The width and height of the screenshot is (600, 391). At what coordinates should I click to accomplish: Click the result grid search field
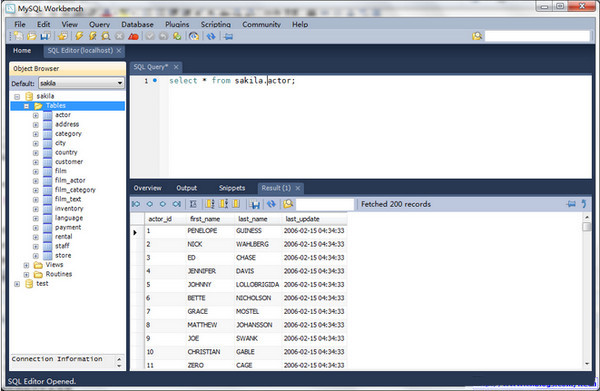325,204
